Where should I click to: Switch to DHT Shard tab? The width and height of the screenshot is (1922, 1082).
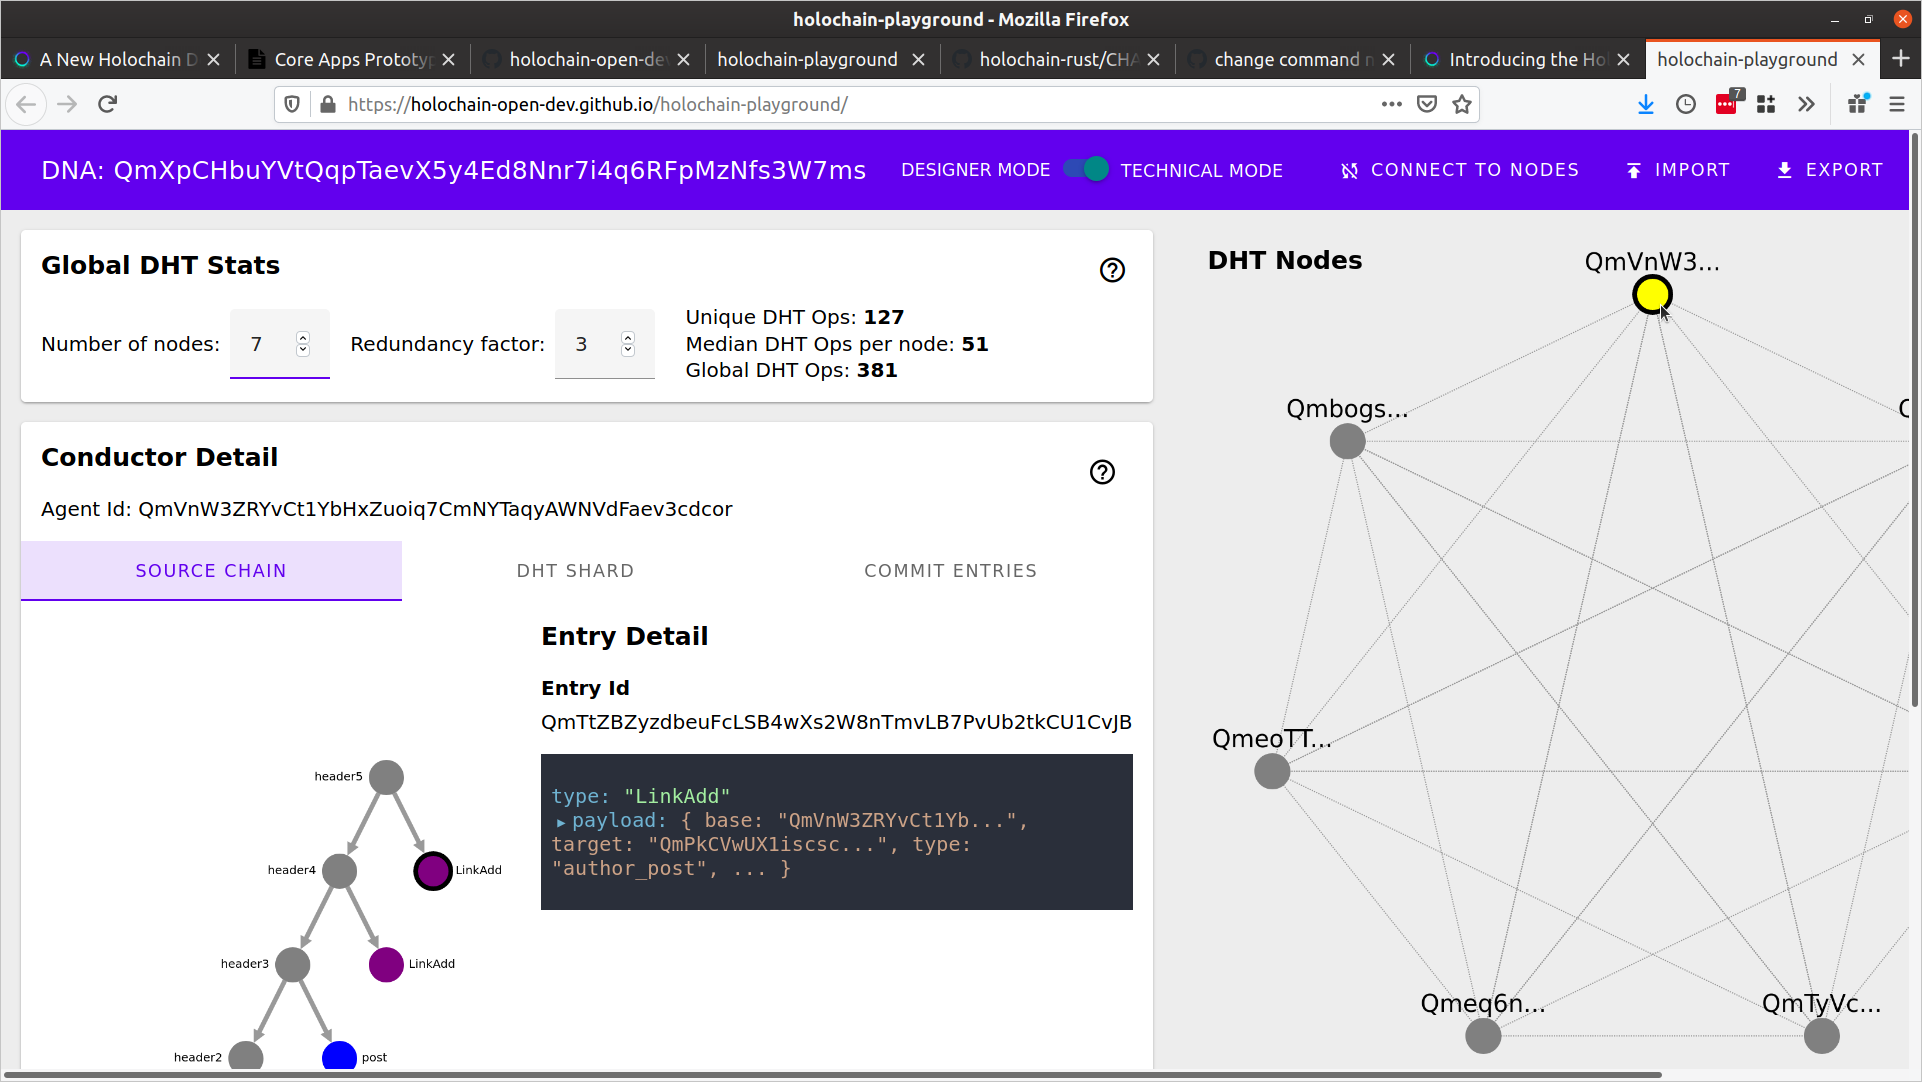[x=575, y=571]
